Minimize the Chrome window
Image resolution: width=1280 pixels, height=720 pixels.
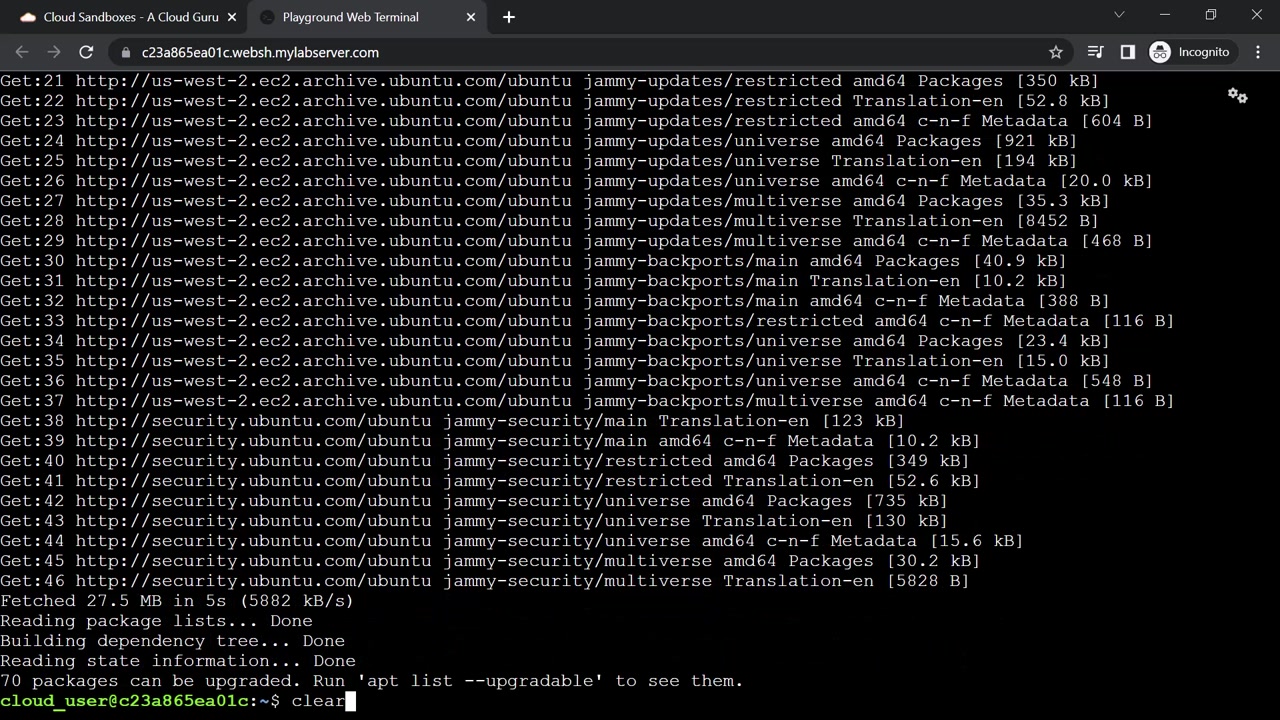[1165, 15]
